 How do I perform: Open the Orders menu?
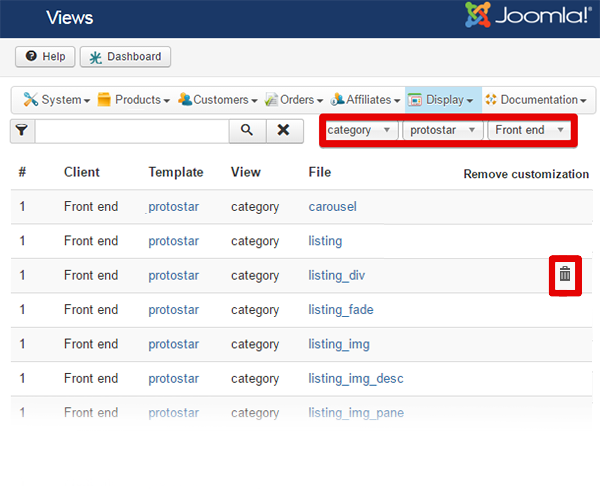coord(294,100)
